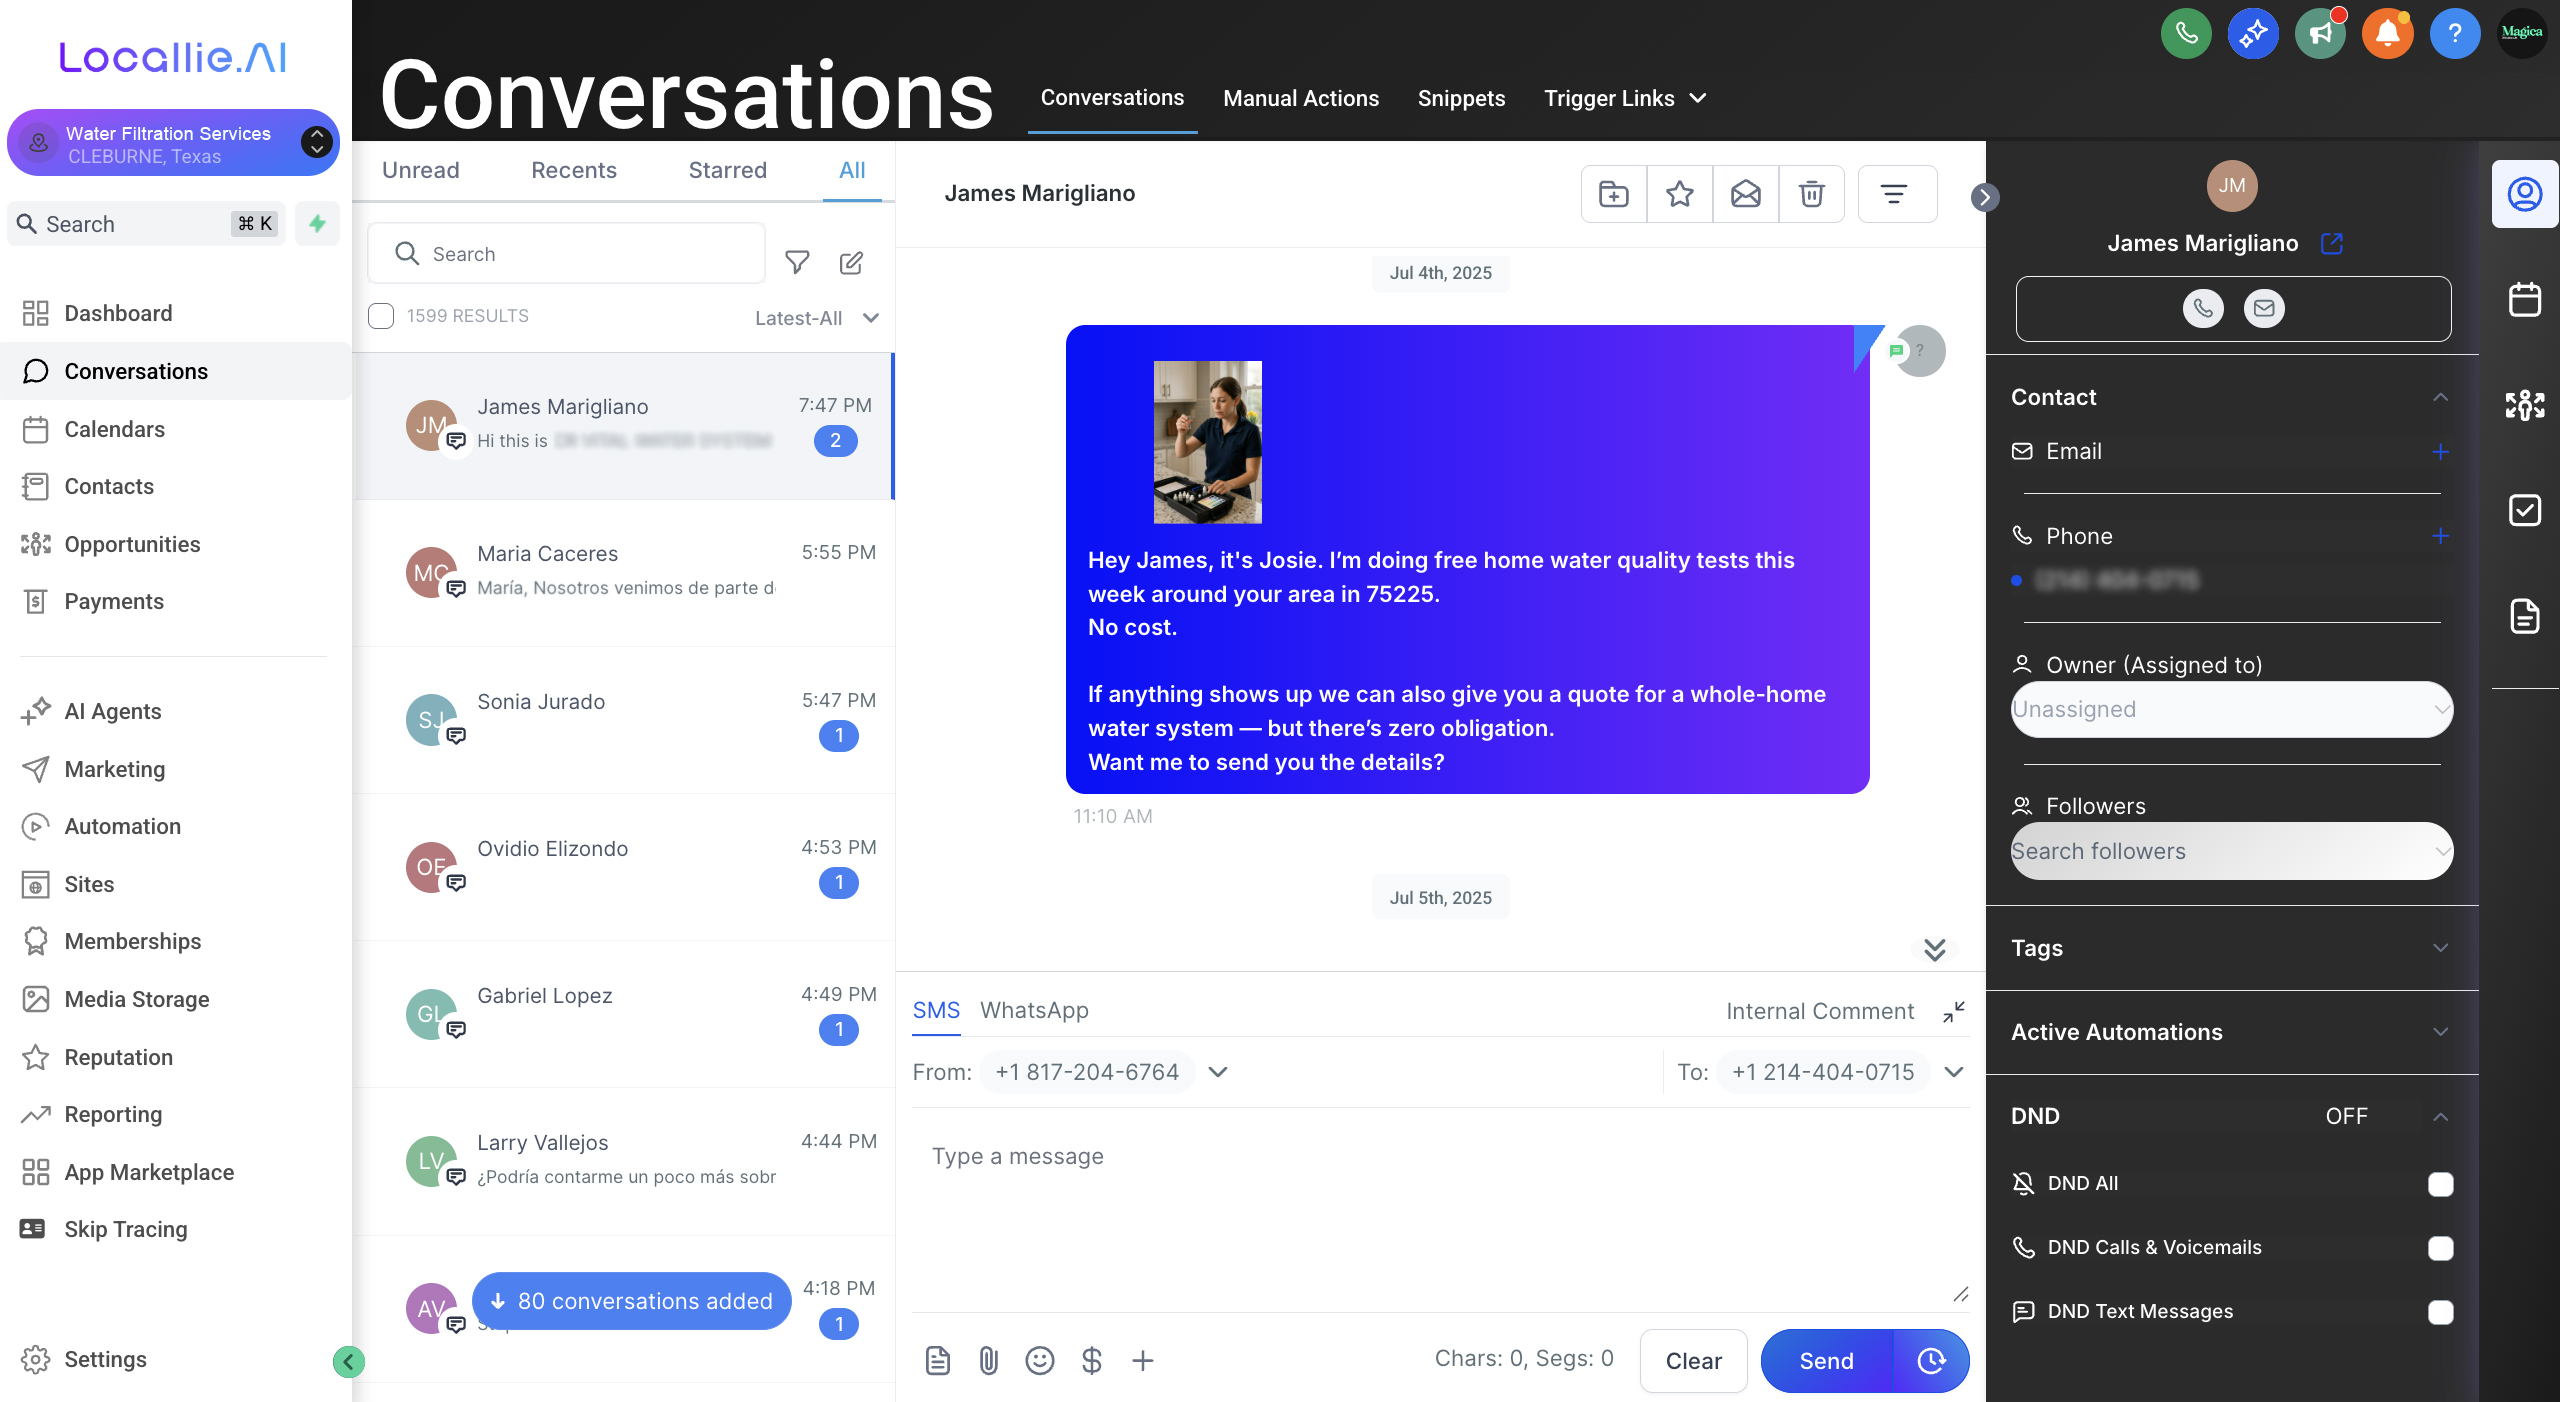Click the request payment dollar icon
Viewport: 2560px width, 1402px height.
1092,1360
